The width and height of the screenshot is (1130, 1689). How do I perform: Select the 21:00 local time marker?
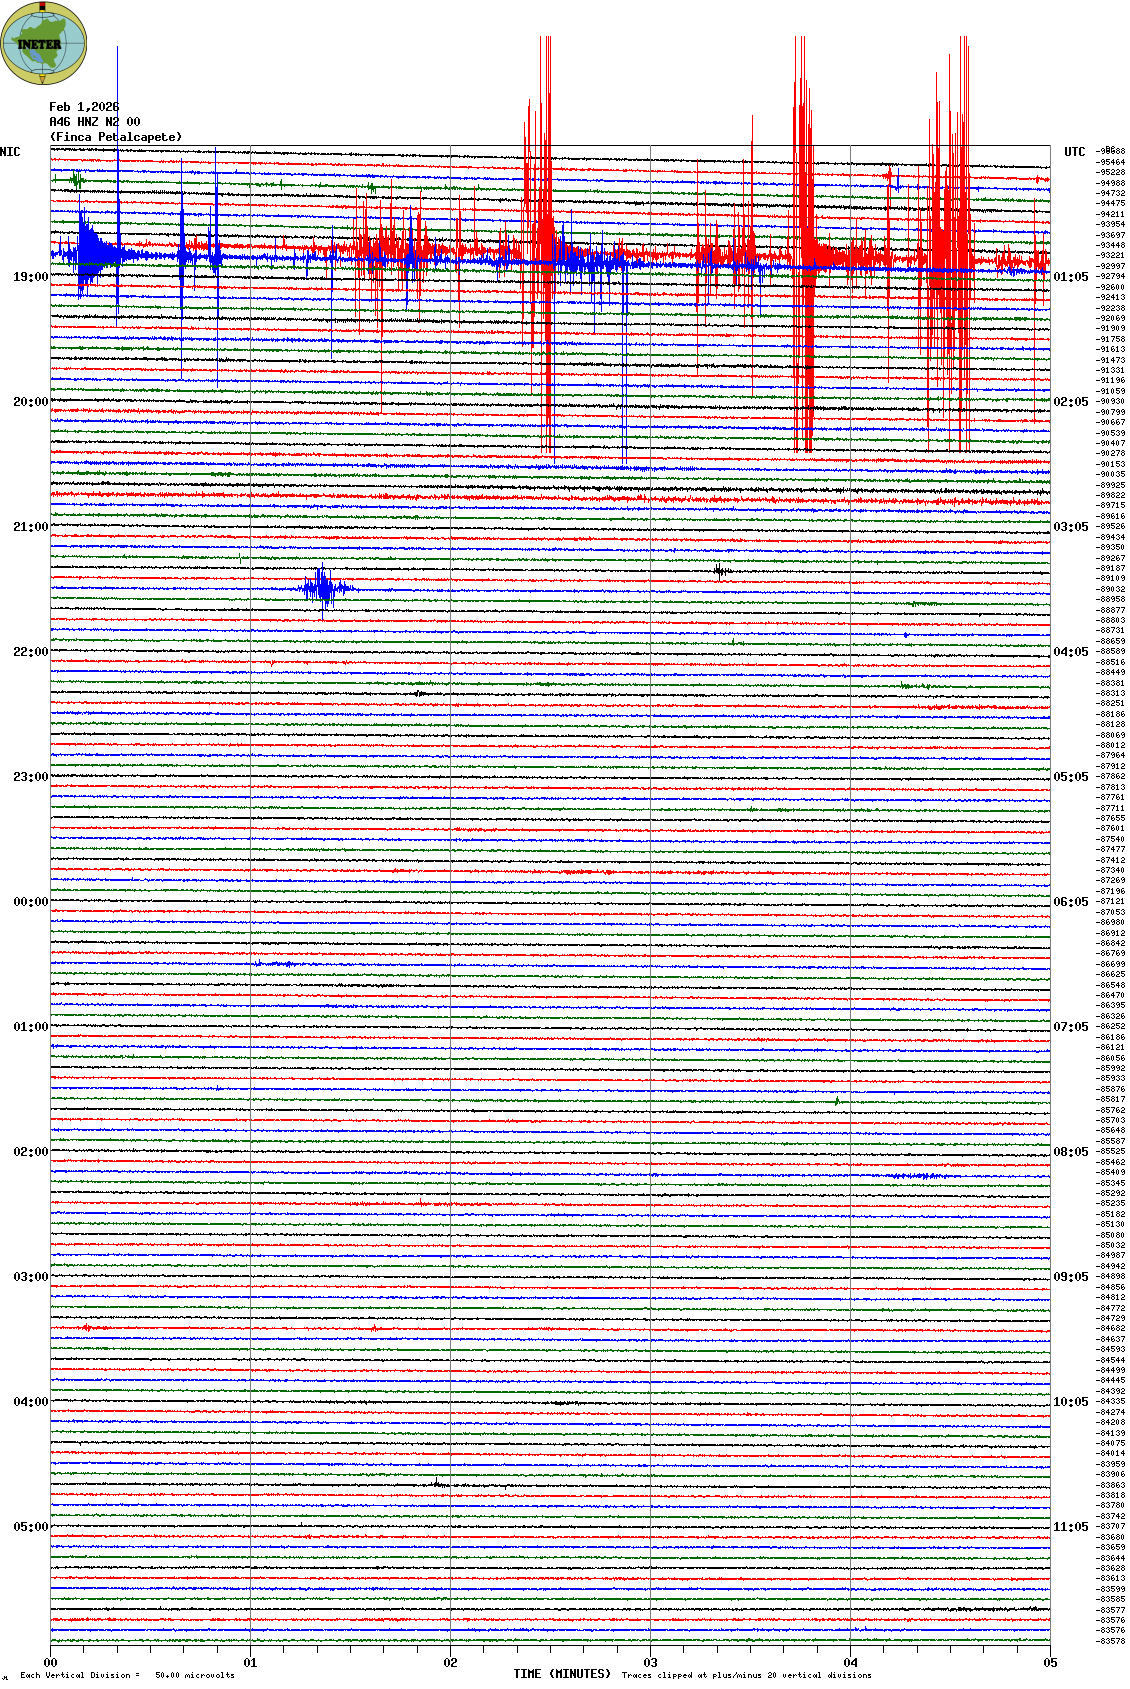click(30, 527)
